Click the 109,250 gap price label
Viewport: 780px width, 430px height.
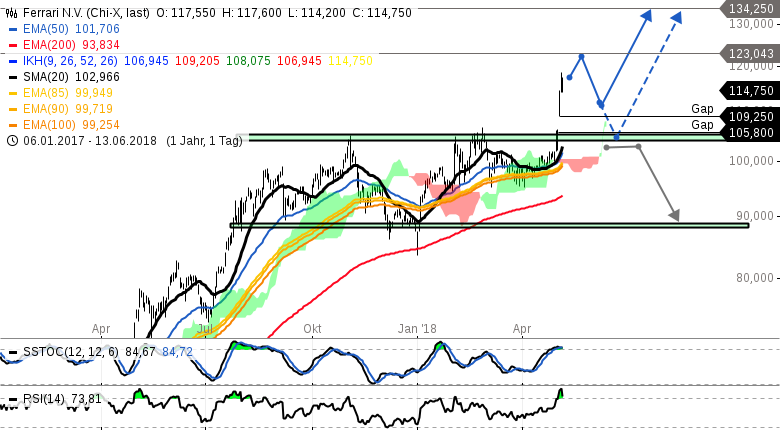[x=751, y=117]
